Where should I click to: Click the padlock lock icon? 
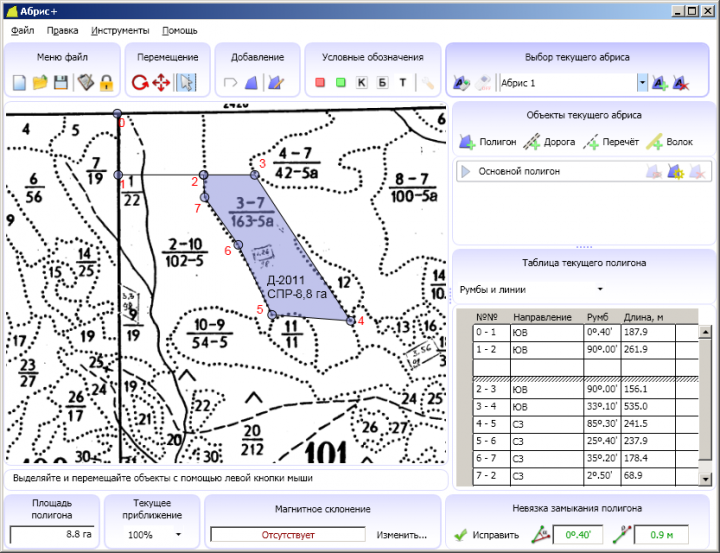tap(105, 83)
